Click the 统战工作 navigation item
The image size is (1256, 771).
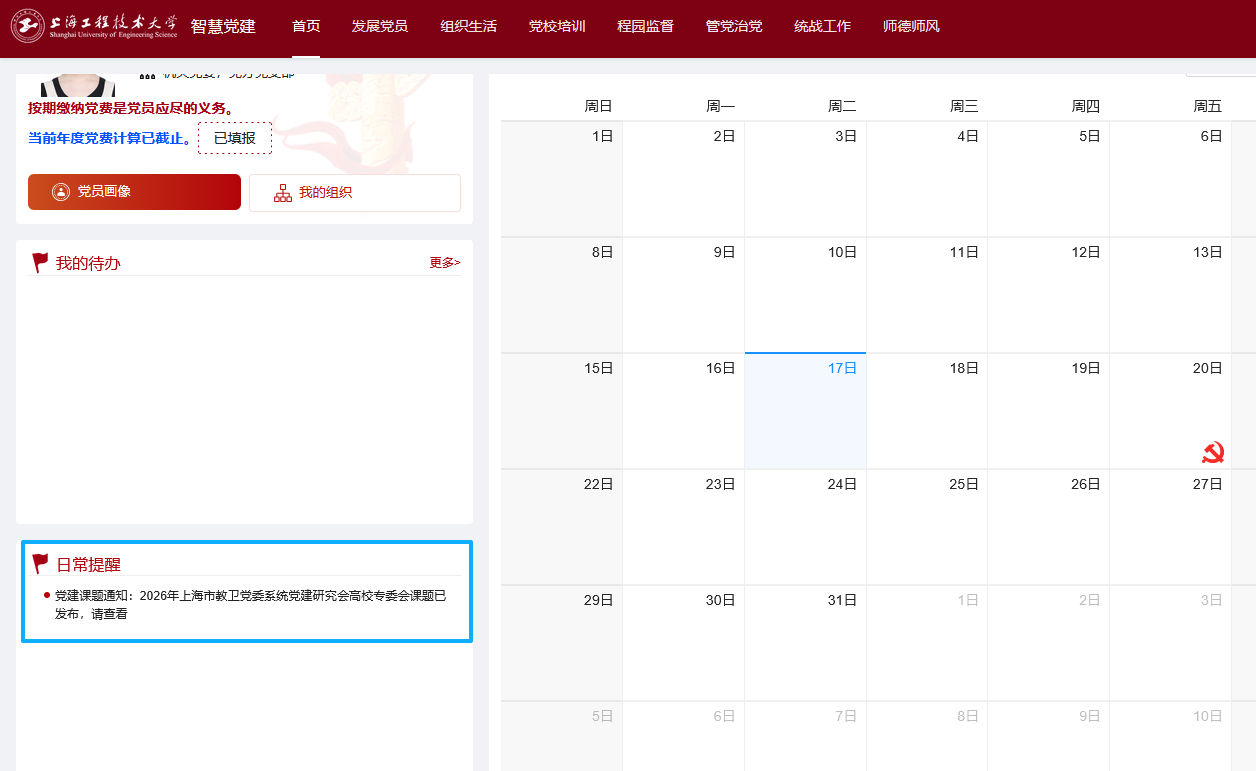pos(822,26)
